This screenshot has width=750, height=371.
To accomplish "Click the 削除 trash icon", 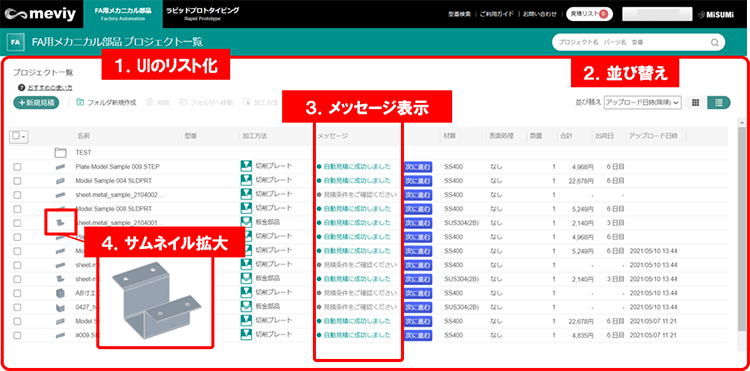I will [149, 102].
